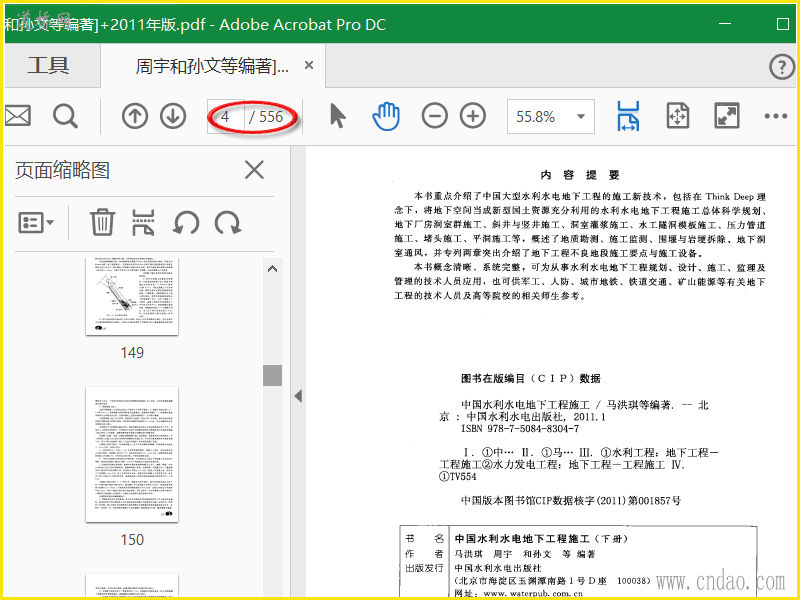Click the page label 150 text
This screenshot has height=600, width=800.
tap(132, 540)
